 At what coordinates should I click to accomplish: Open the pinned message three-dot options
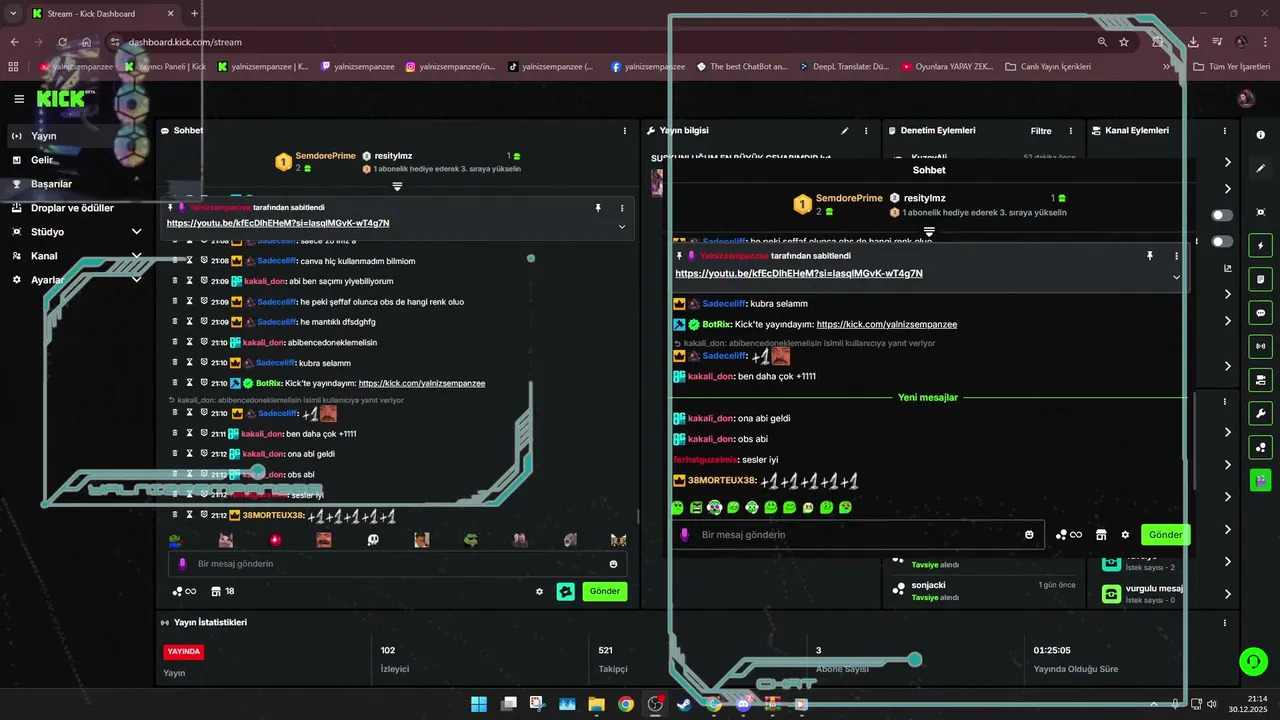coord(622,208)
